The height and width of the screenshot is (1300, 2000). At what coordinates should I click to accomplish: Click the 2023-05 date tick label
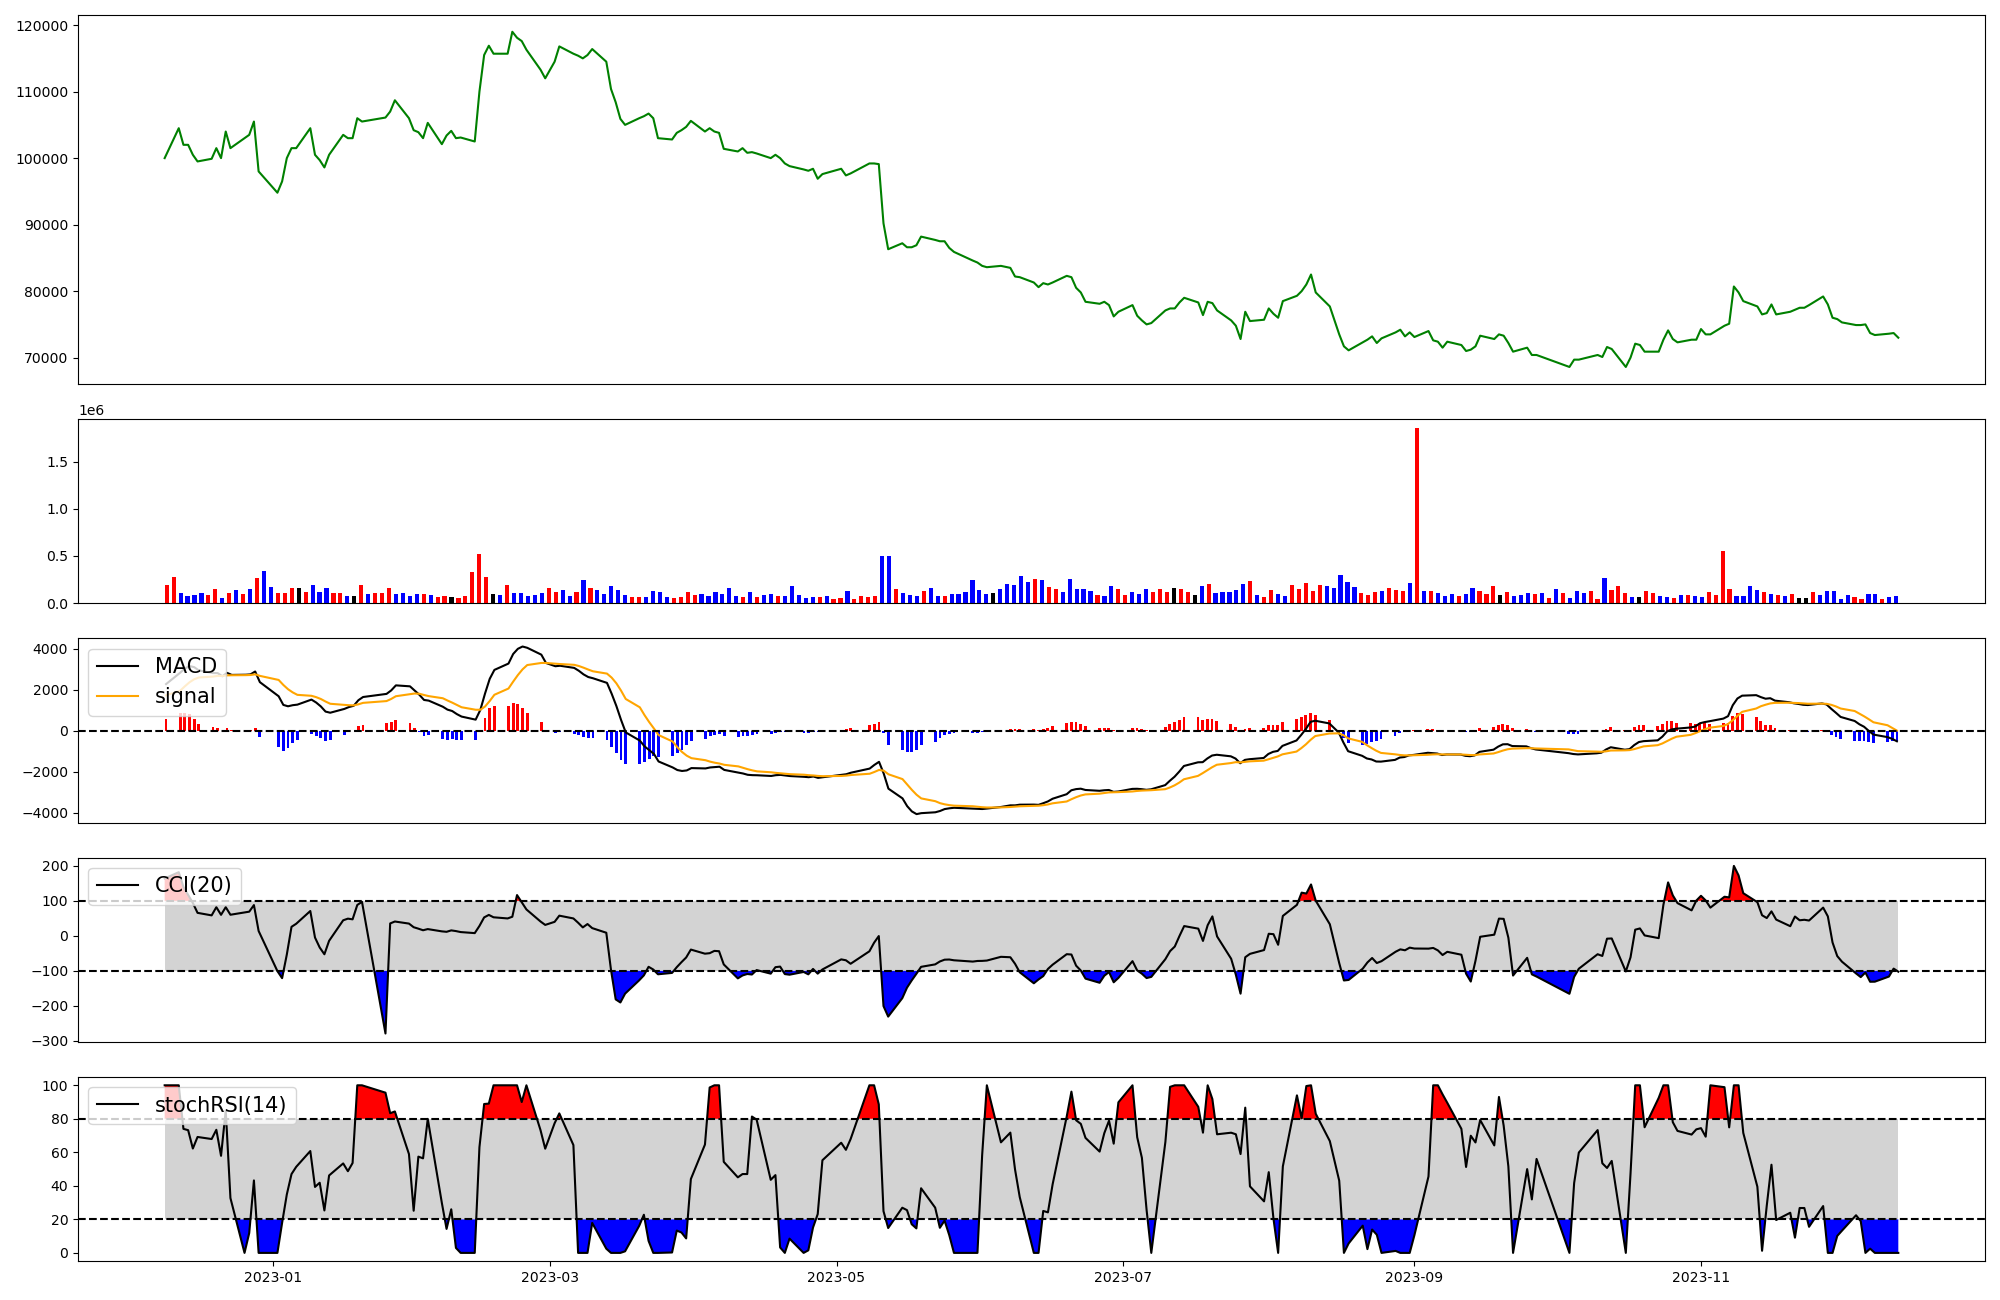point(836,1277)
